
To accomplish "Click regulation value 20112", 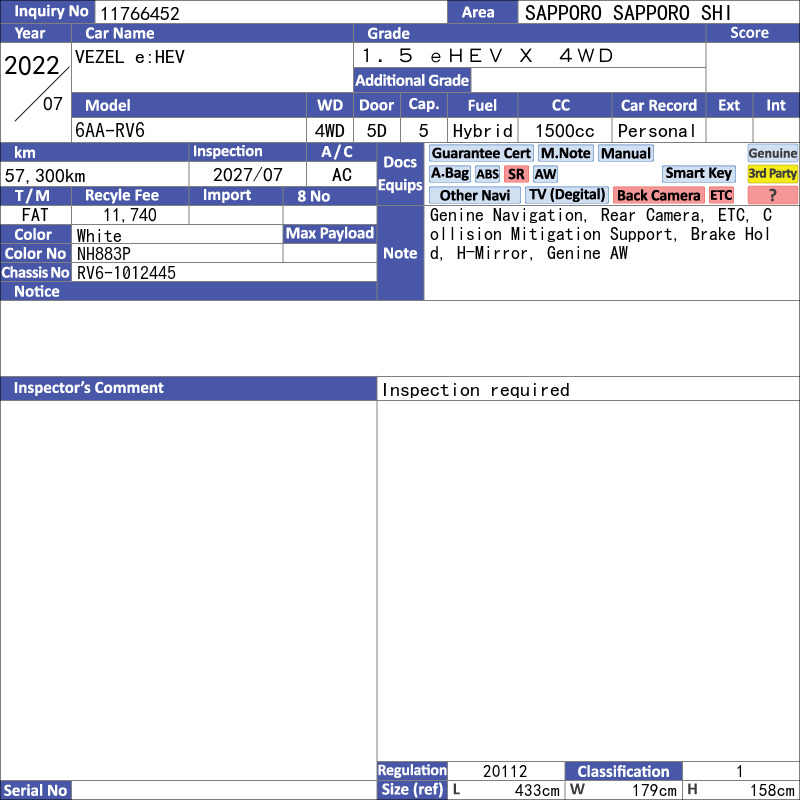I will (505, 771).
